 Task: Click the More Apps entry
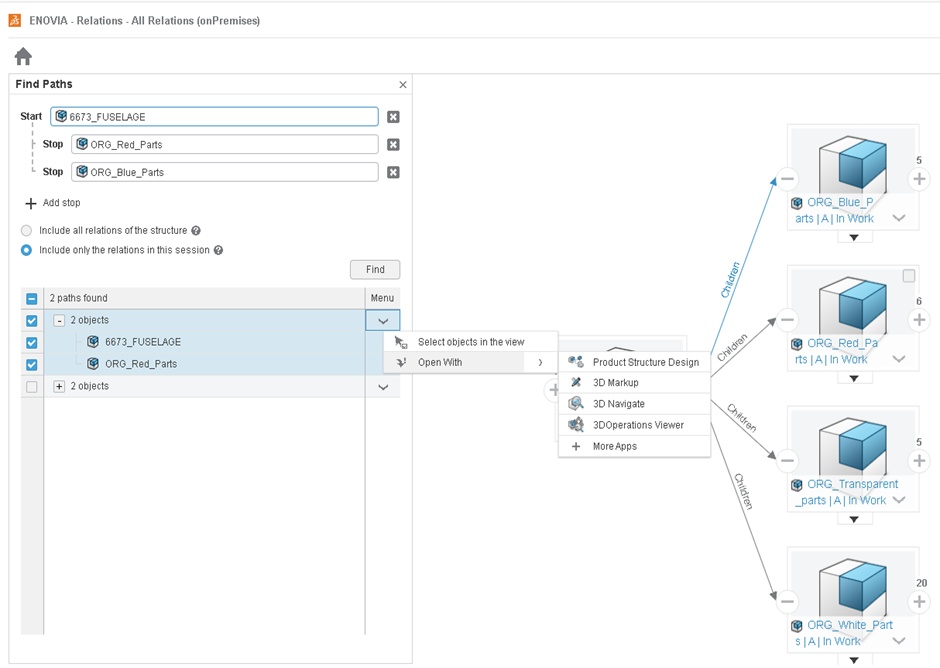(x=614, y=446)
